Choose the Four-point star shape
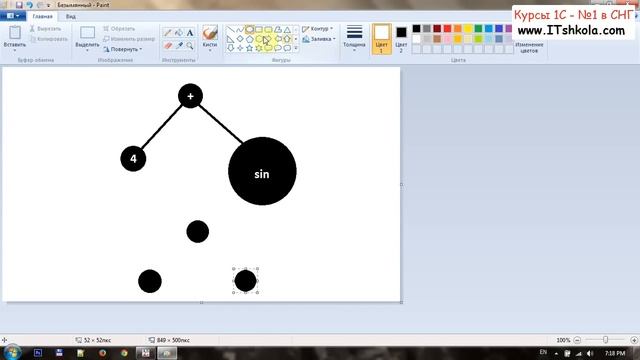The height and width of the screenshot is (360, 640). click(240, 48)
